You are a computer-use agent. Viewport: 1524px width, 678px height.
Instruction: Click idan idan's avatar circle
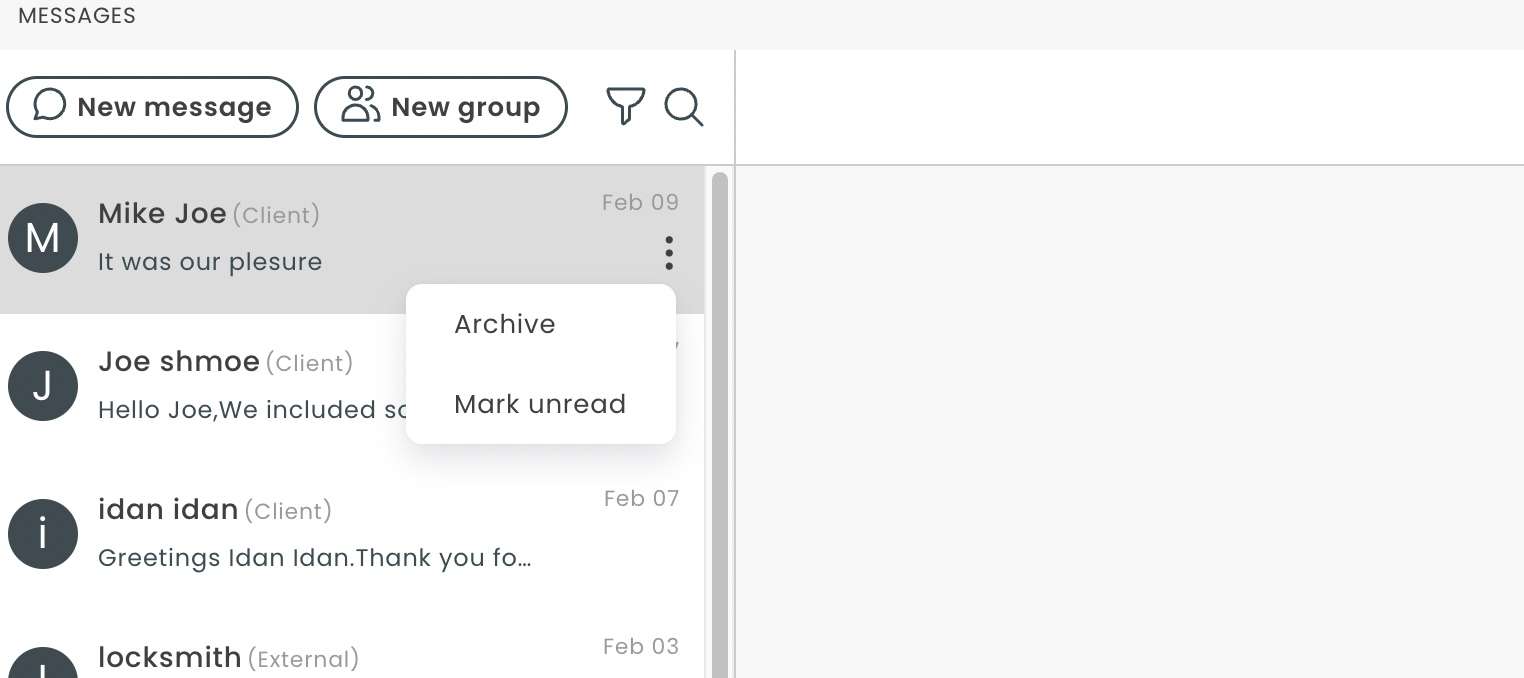tap(43, 534)
